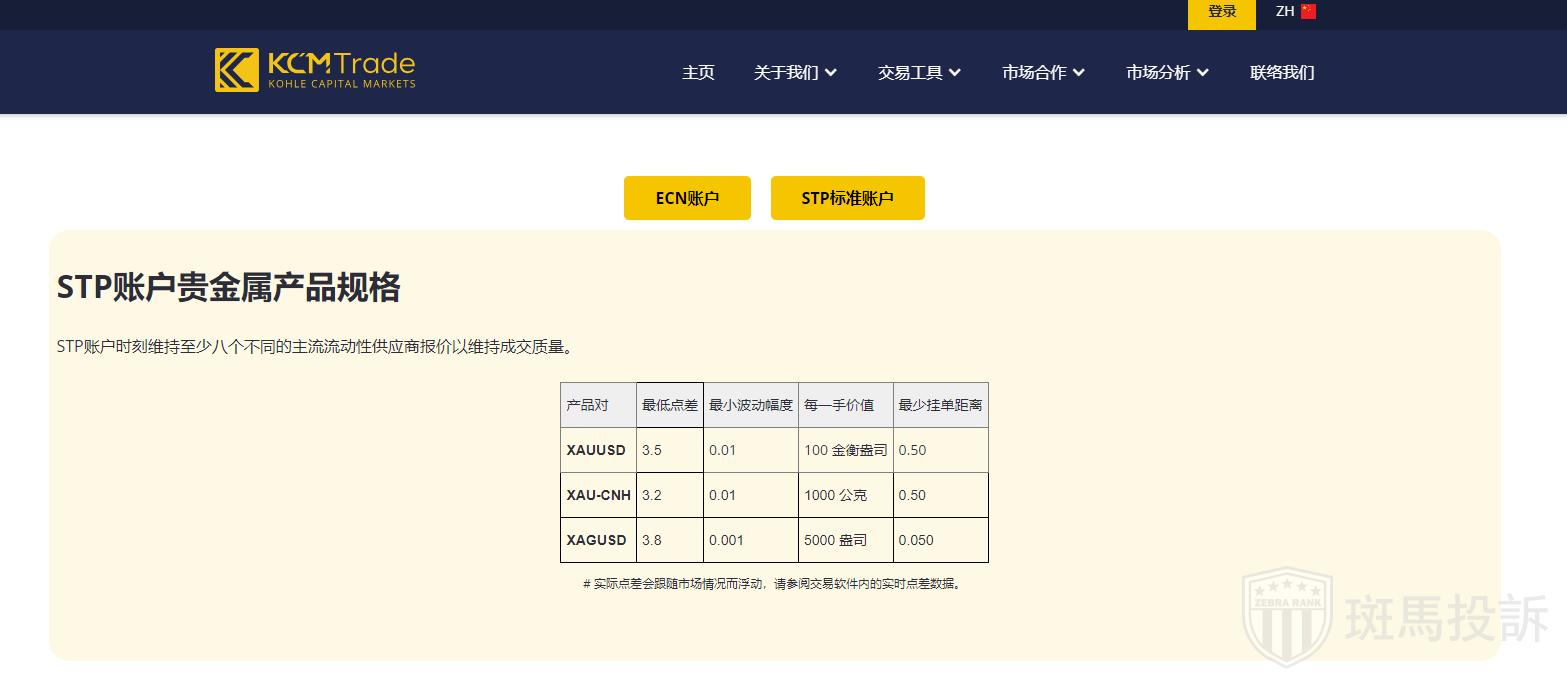Click the XAUUSD product row cell
The height and width of the screenshot is (680, 1567).
tap(597, 450)
